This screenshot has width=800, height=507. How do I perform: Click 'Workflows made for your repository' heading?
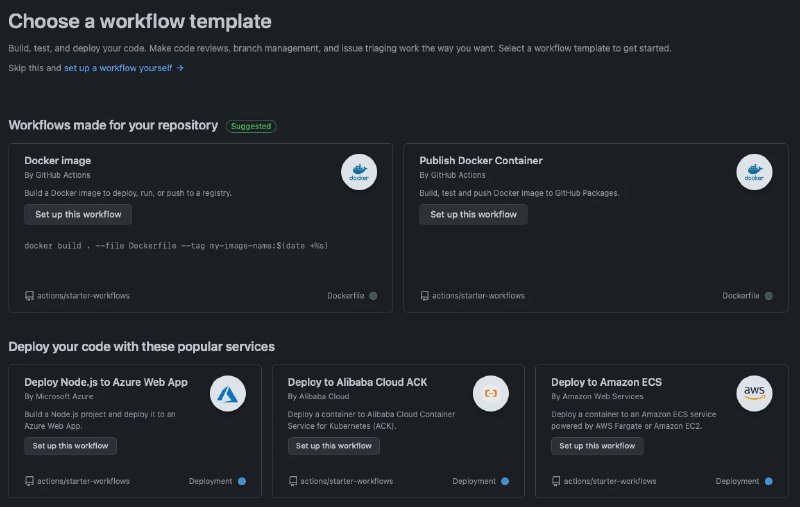click(113, 125)
